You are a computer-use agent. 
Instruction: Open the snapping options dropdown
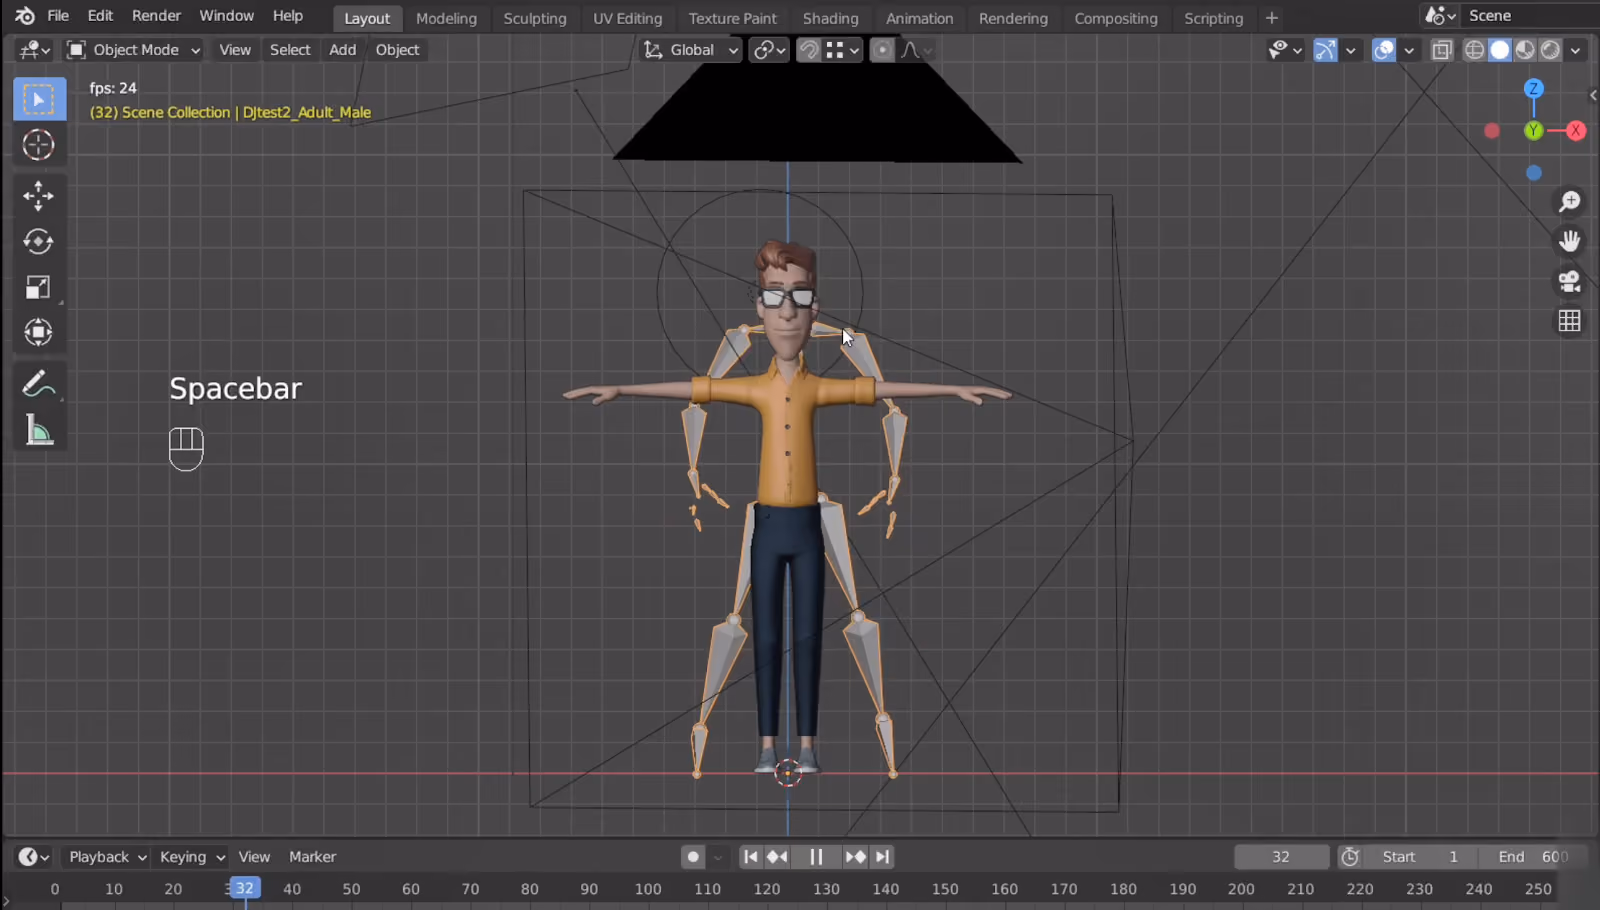coord(844,50)
